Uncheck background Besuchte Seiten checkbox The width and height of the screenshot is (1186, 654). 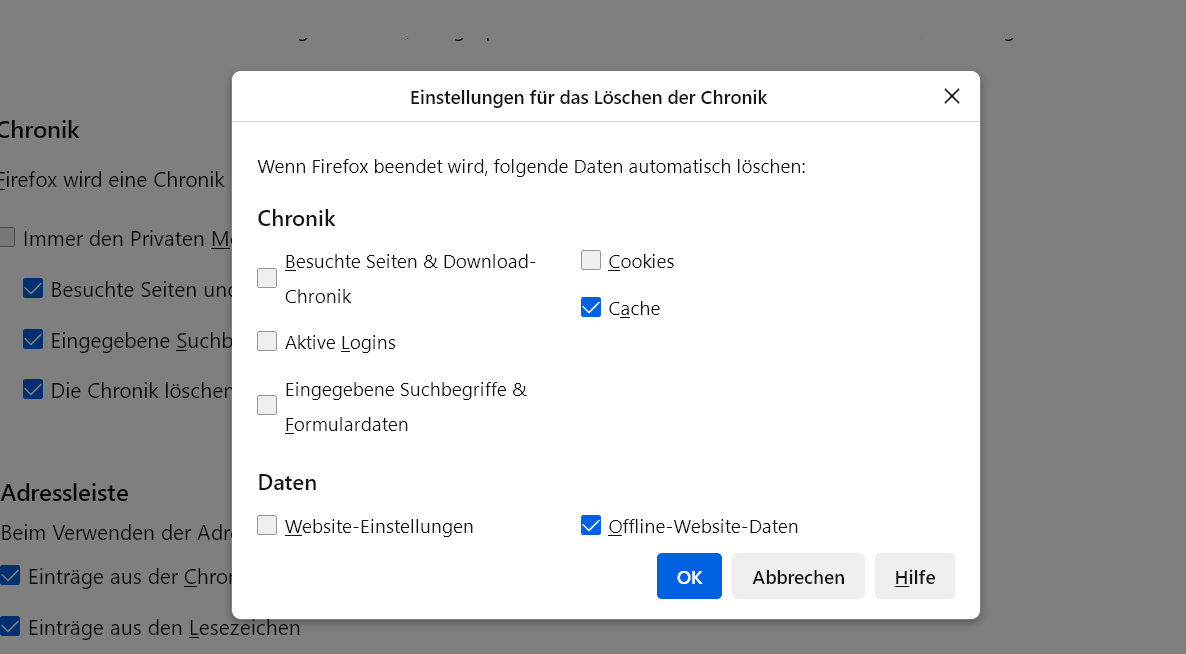pyautogui.click(x=33, y=289)
